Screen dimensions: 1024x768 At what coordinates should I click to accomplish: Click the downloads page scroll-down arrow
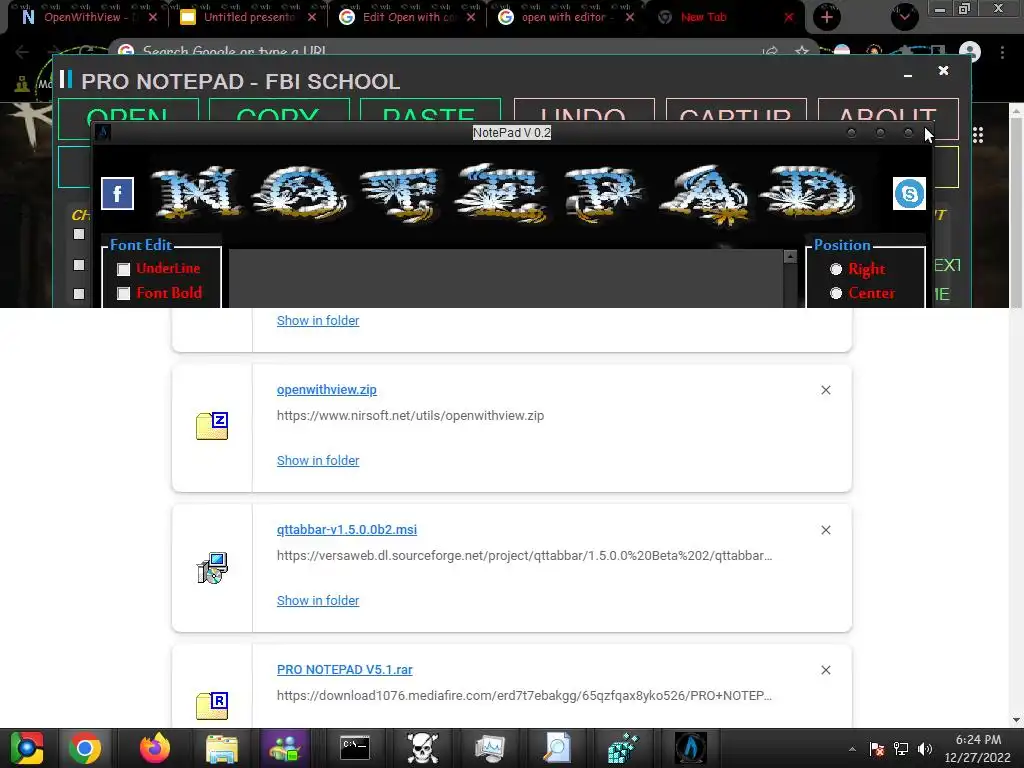click(x=1016, y=720)
